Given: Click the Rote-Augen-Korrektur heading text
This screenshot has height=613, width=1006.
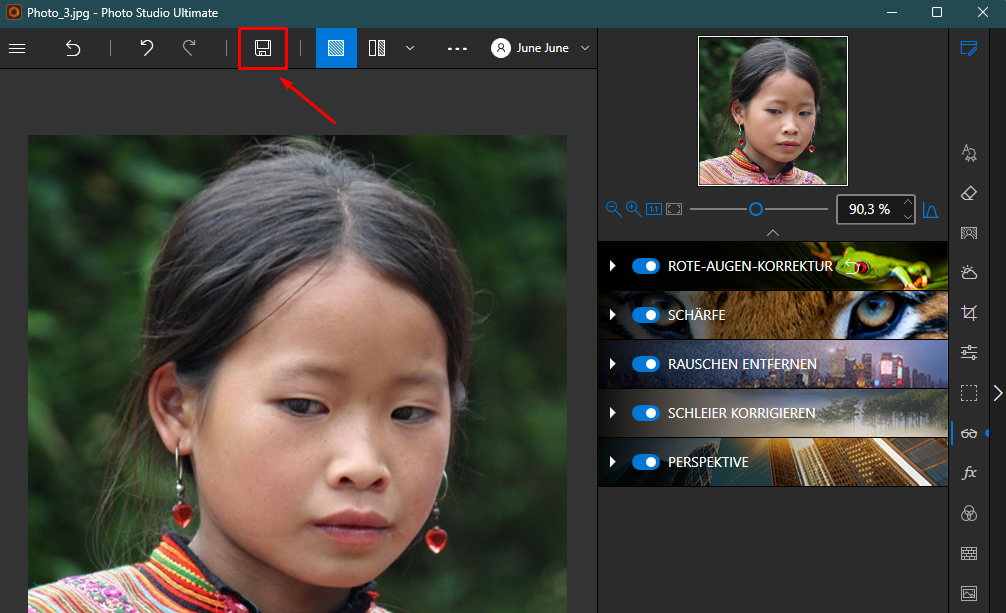Looking at the screenshot, I should coord(750,266).
